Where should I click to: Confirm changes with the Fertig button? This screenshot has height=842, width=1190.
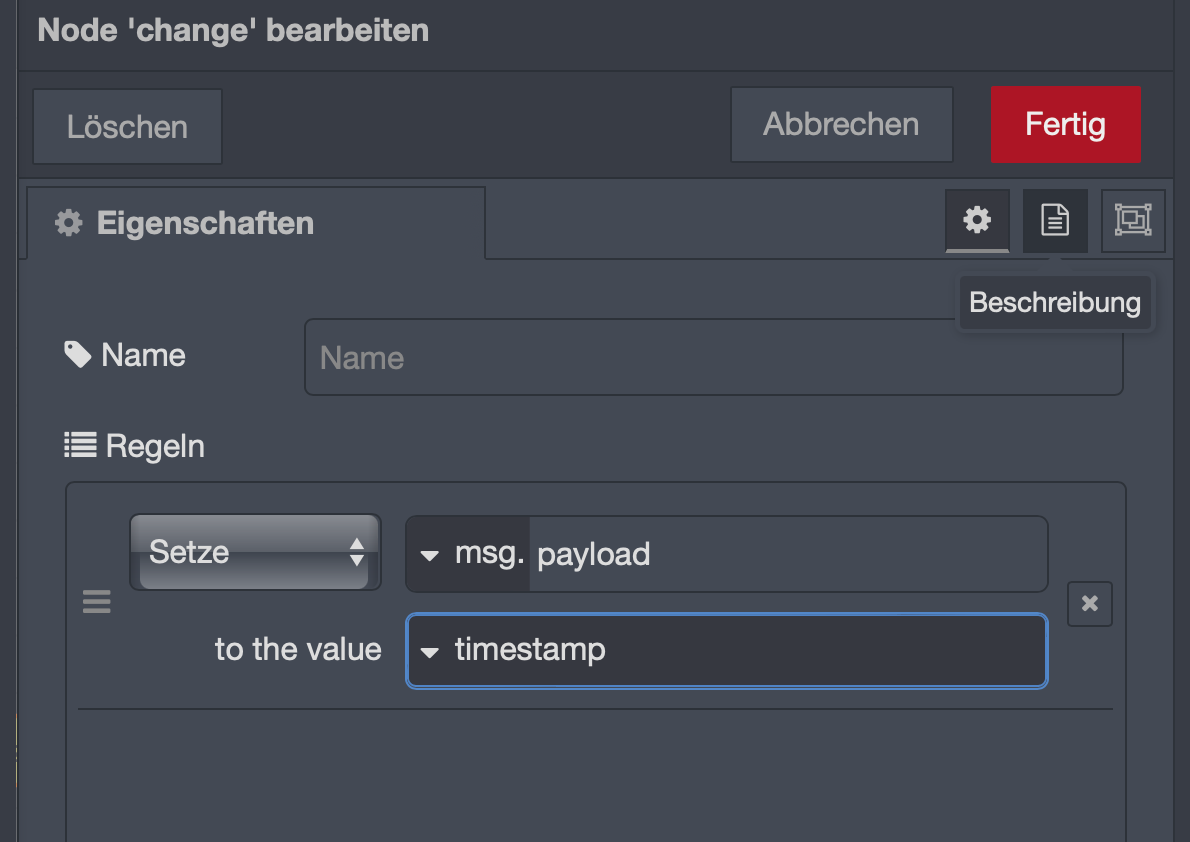(x=1066, y=125)
